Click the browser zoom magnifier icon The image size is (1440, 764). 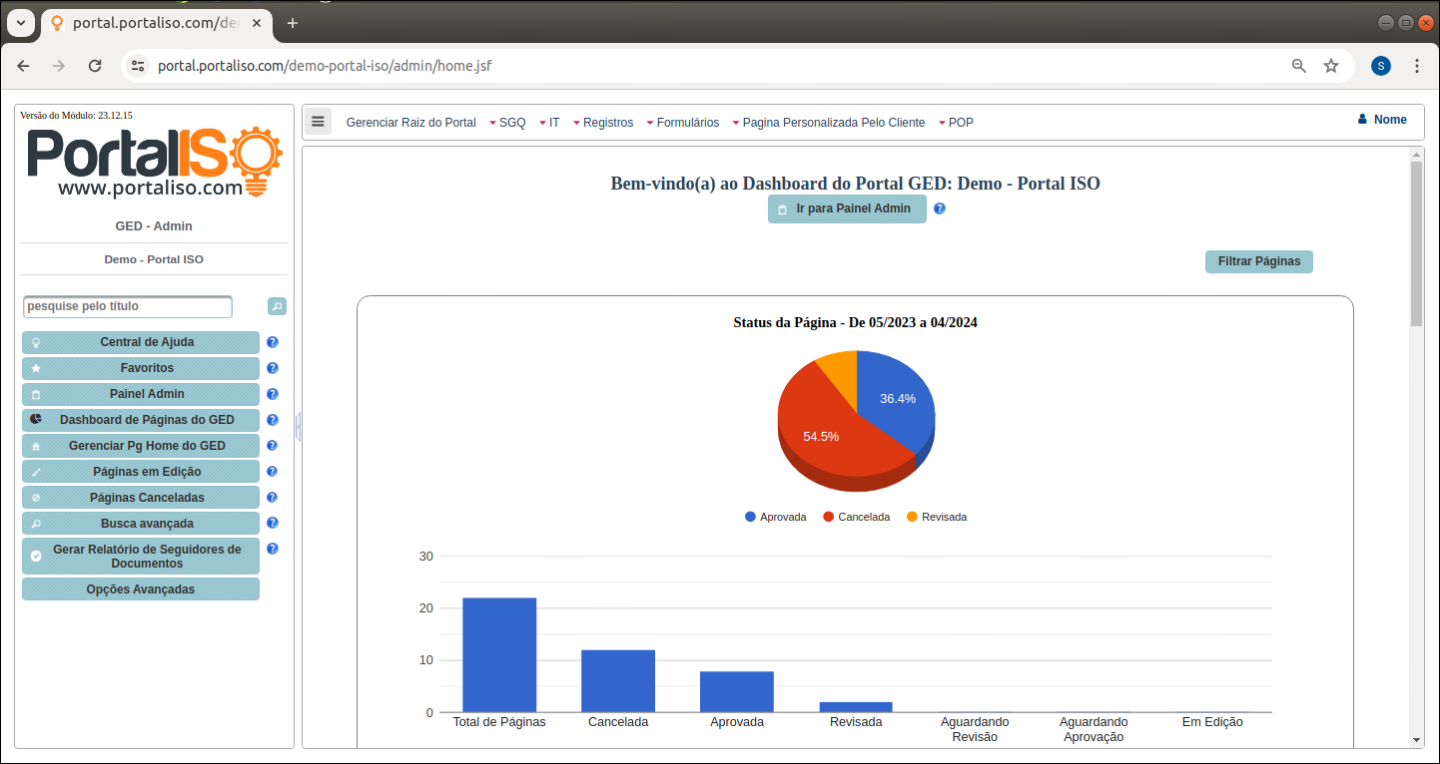1299,66
